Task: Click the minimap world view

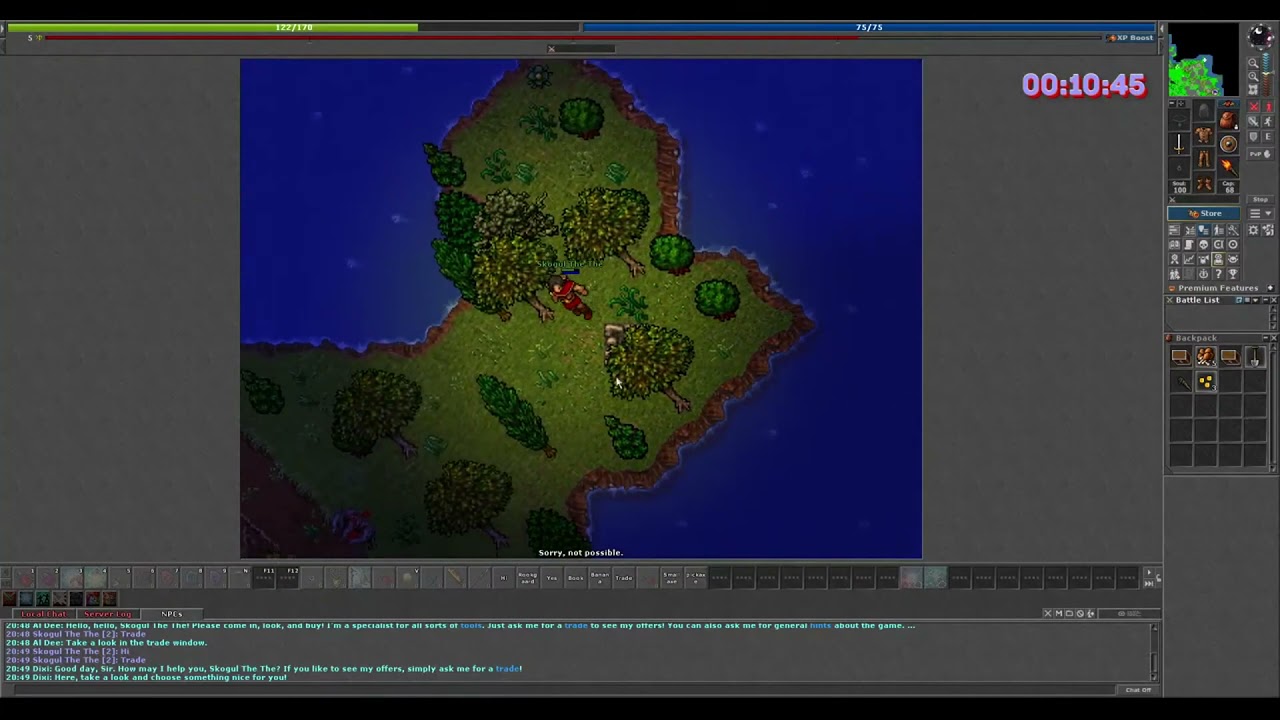Action: coord(1204,60)
